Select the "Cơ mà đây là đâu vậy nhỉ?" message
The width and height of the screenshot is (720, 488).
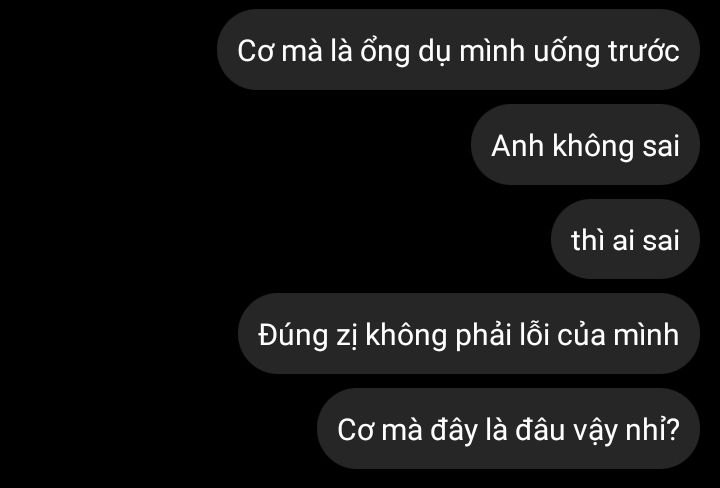coord(508,429)
